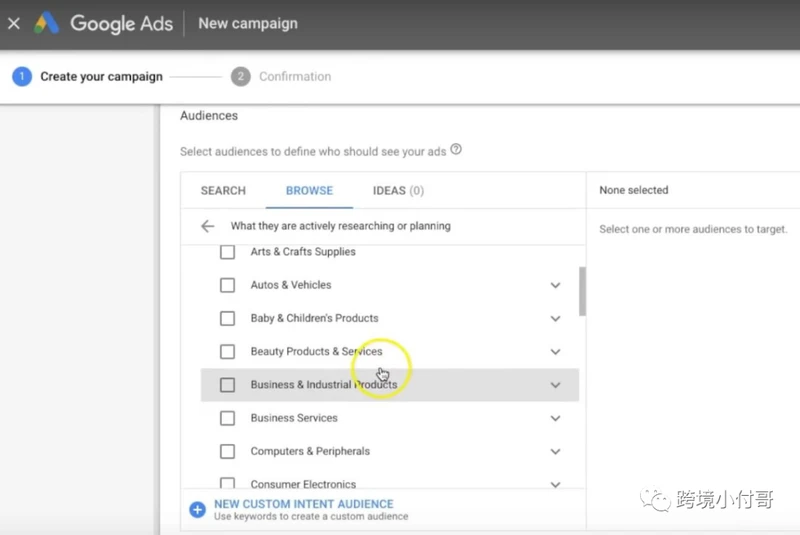Tick the Autos & Vehicles checkbox
This screenshot has width=800, height=535.
[x=228, y=285]
